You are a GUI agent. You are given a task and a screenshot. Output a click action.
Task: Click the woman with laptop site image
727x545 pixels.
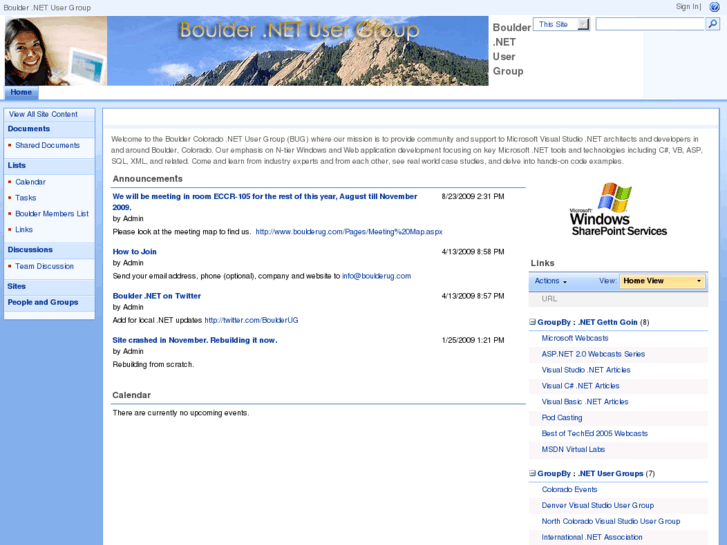55,51
